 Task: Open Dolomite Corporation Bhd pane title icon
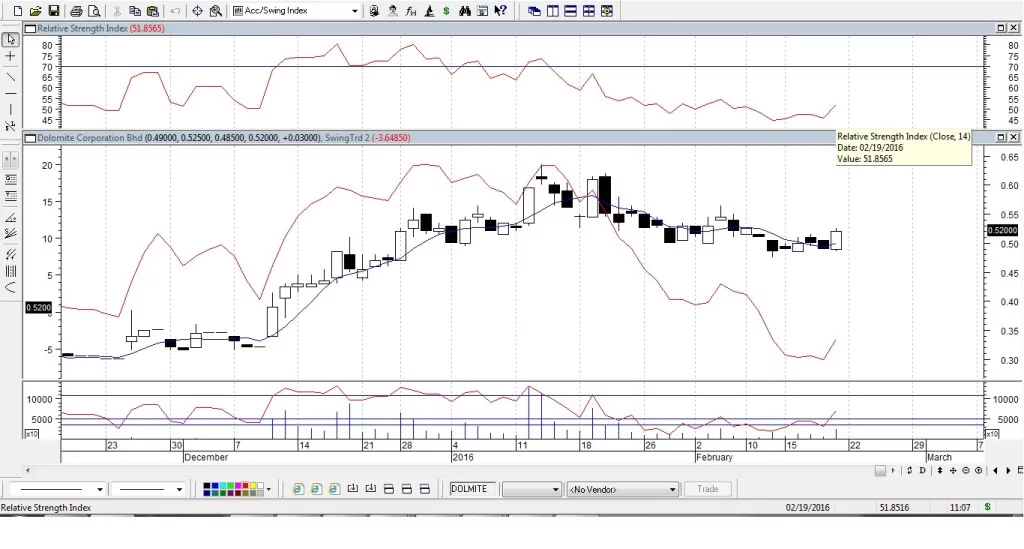tap(30, 138)
